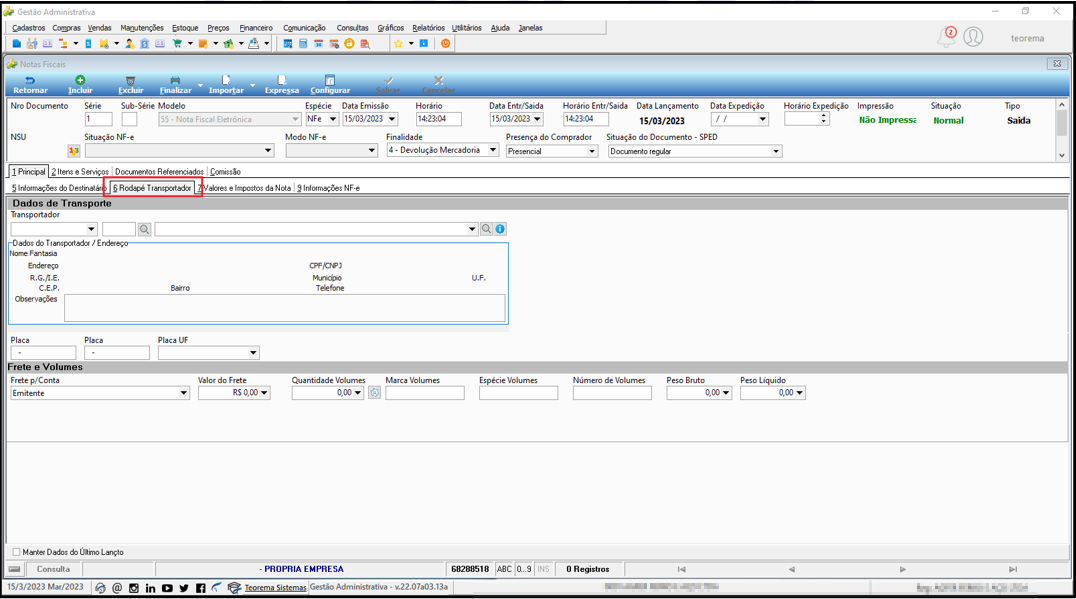Click the Horário Expedição spinner arrows
This screenshot has height=599, width=1076.
[823, 119]
